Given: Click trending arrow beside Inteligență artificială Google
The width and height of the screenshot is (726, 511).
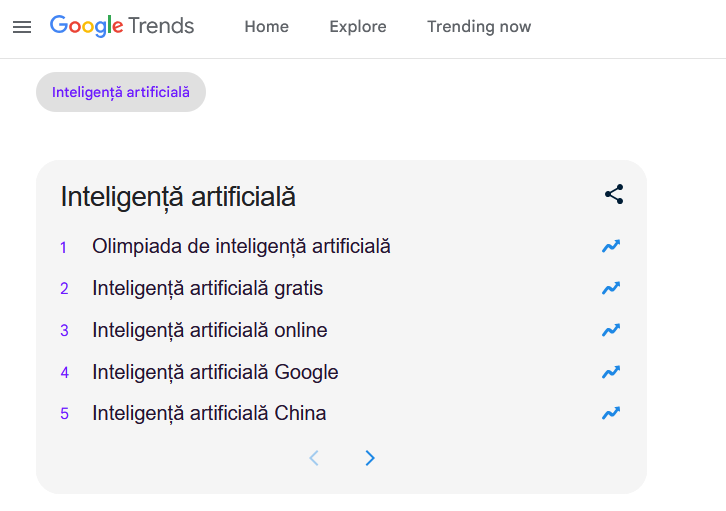Looking at the screenshot, I should click(611, 372).
